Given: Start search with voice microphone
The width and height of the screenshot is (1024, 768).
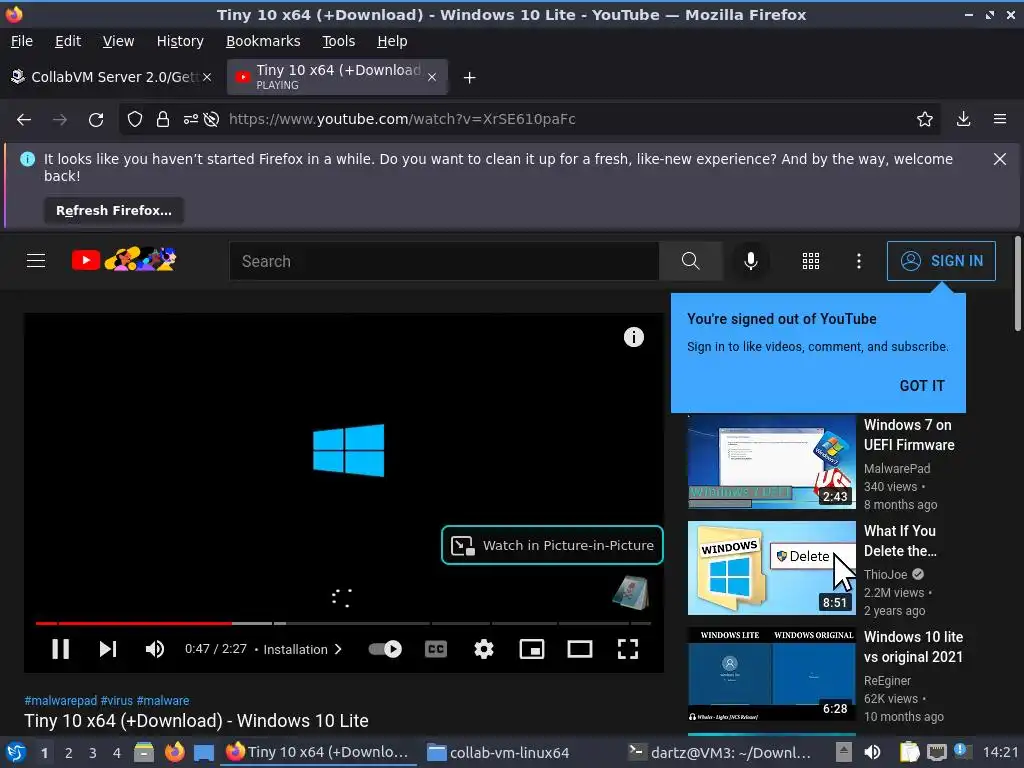Looking at the screenshot, I should [x=751, y=261].
